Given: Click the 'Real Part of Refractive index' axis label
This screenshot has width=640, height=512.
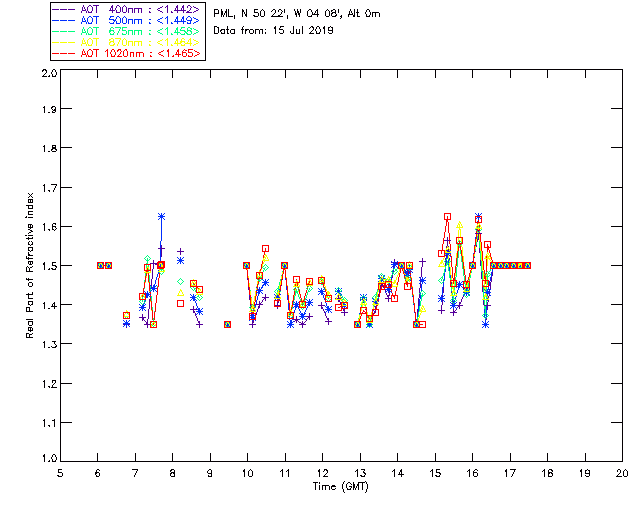Looking at the screenshot, I should 29,265.
